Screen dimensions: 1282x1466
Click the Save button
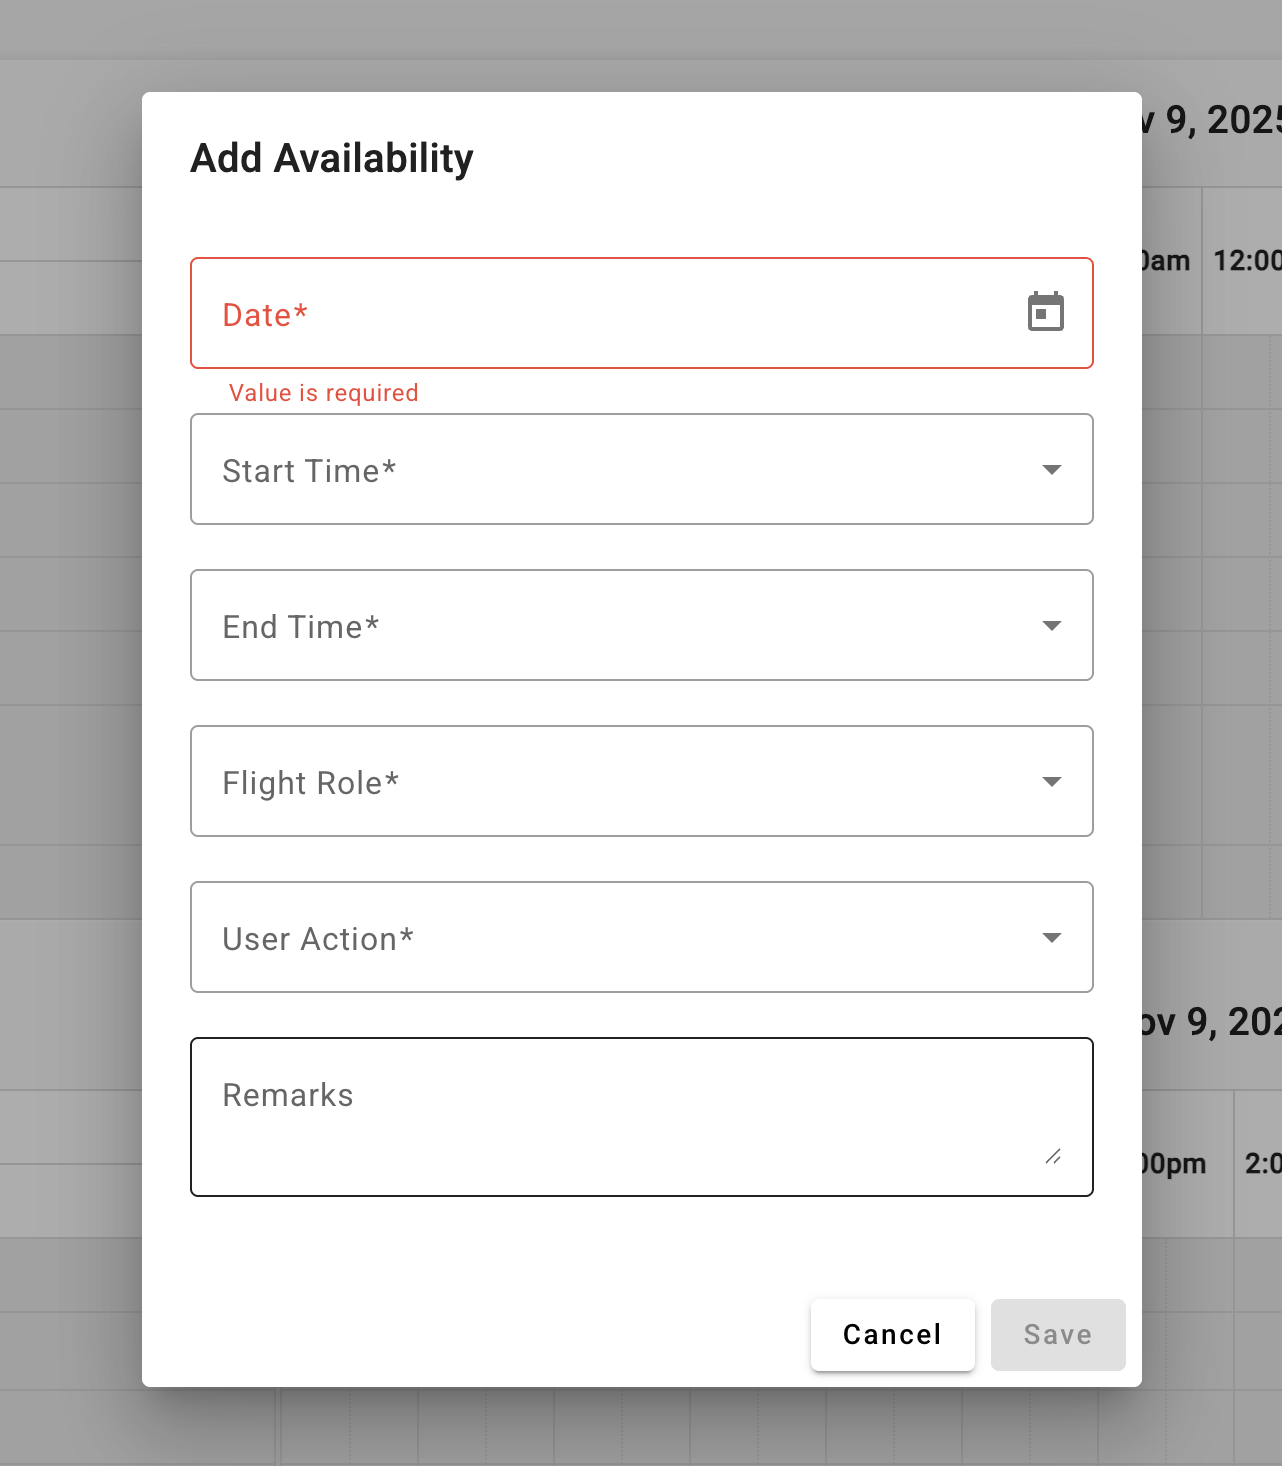(x=1057, y=1334)
